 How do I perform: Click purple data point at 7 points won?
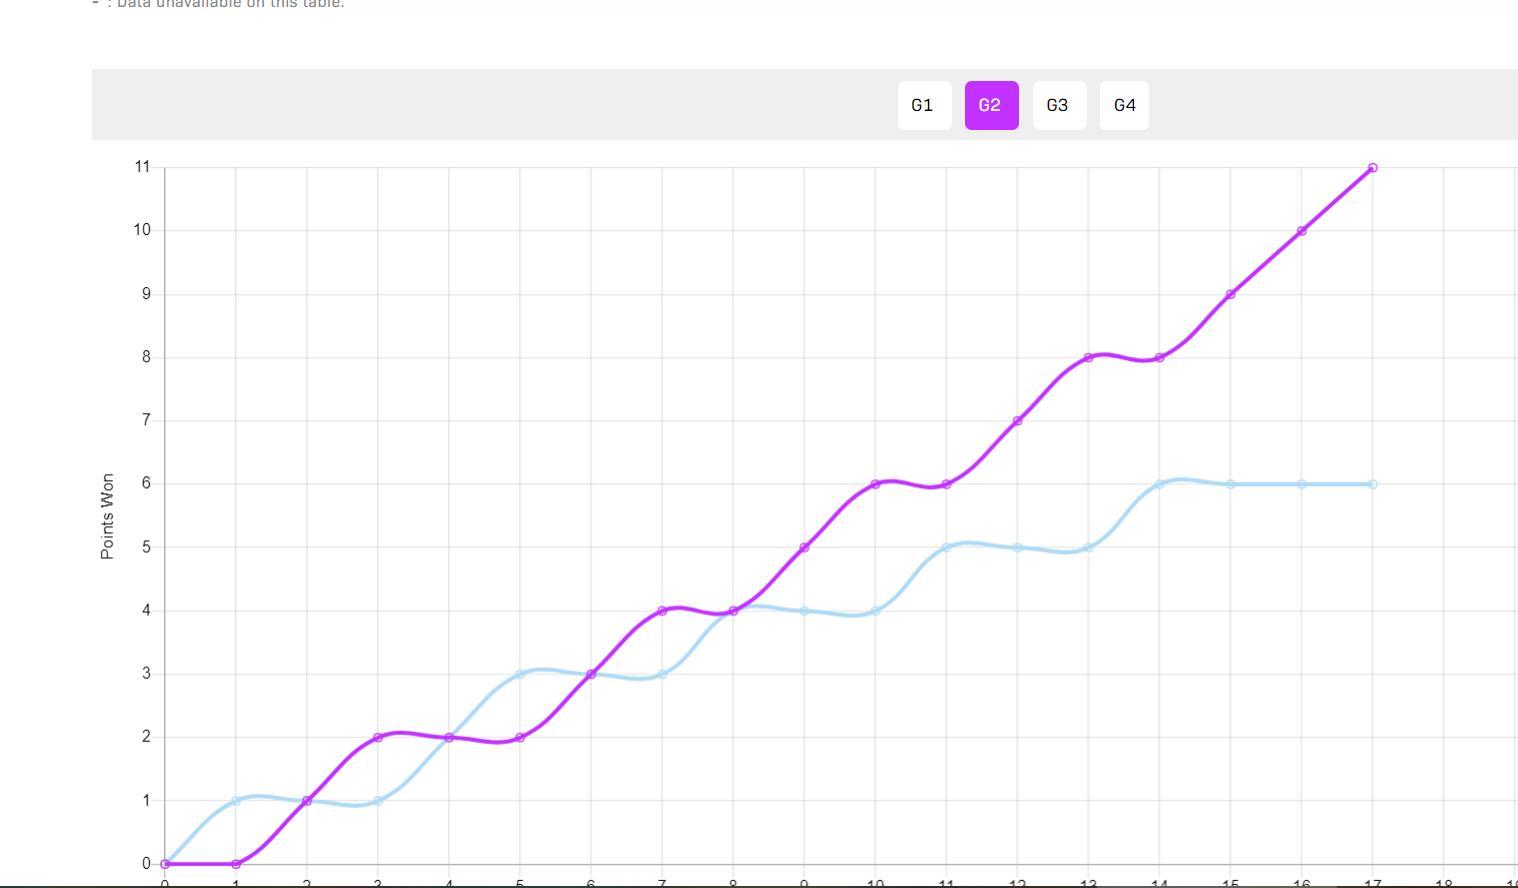pyautogui.click(x=1017, y=421)
